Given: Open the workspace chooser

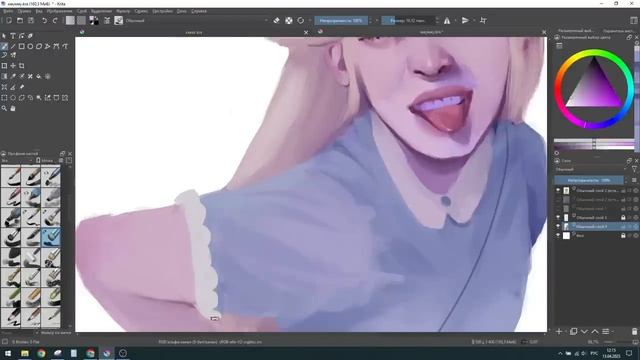Looking at the screenshot, I should 634,20.
